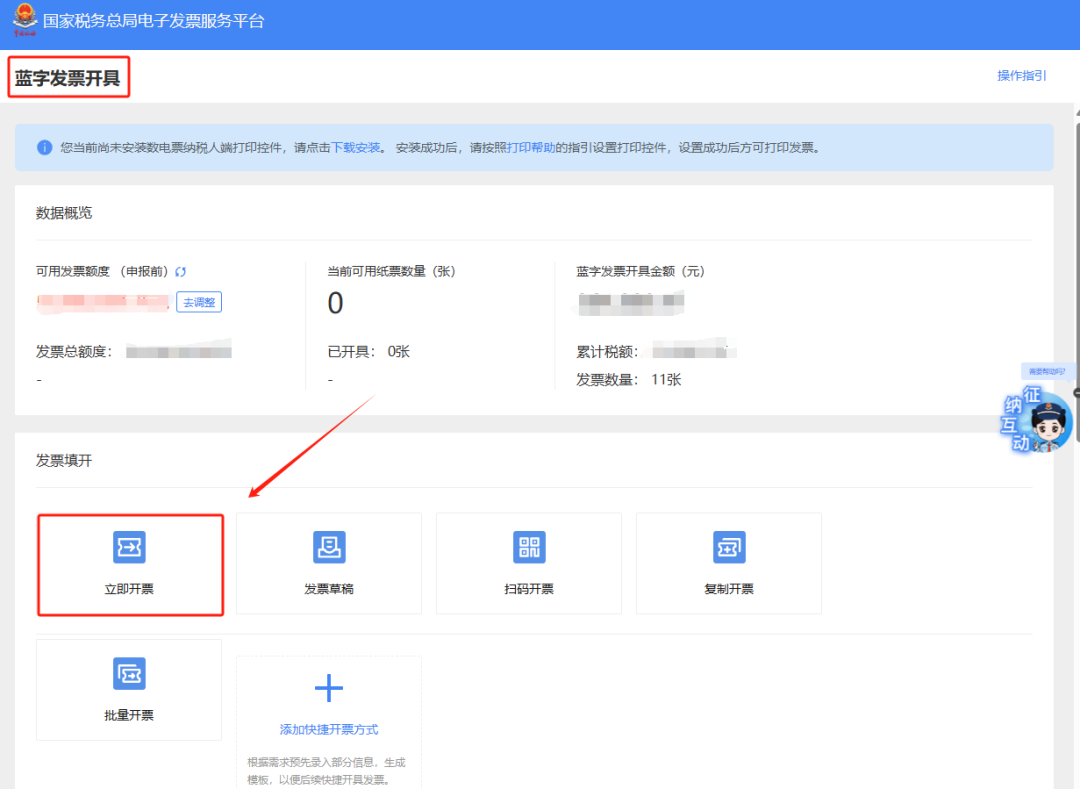
Task: Click the 批量开票 label
Action: tap(129, 715)
